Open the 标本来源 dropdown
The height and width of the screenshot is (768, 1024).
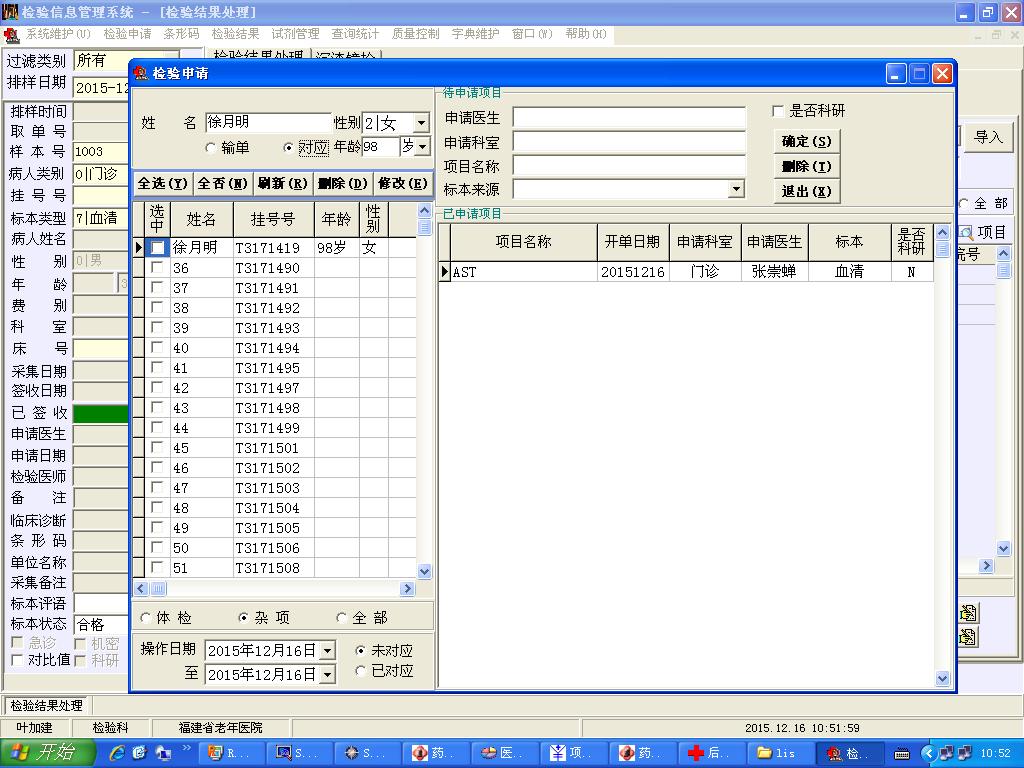(x=737, y=189)
